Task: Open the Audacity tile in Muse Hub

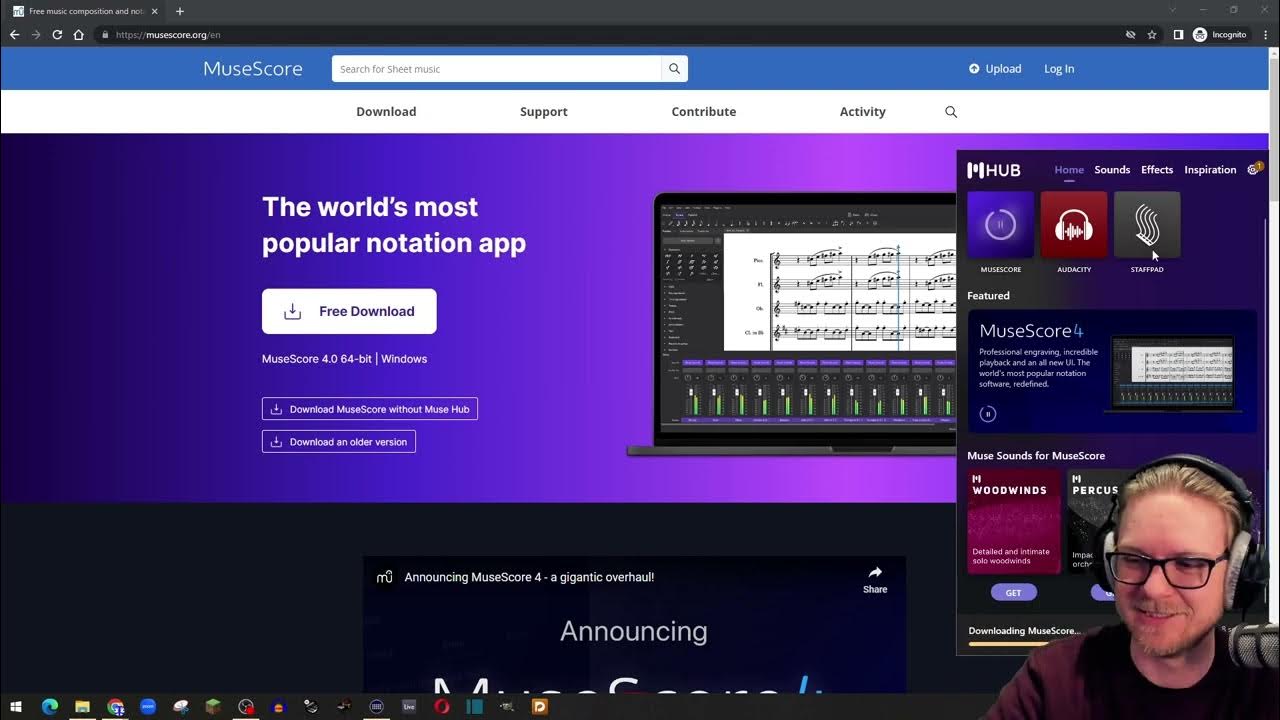Action: click(x=1074, y=225)
